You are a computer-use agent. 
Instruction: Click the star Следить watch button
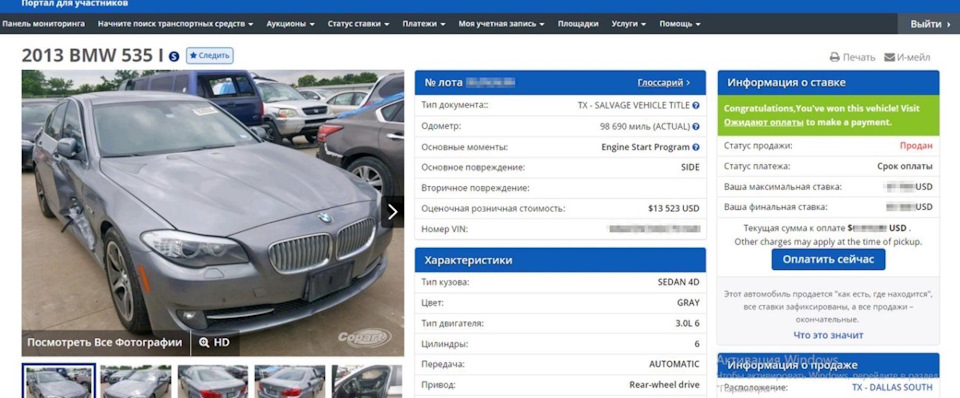tap(209, 56)
